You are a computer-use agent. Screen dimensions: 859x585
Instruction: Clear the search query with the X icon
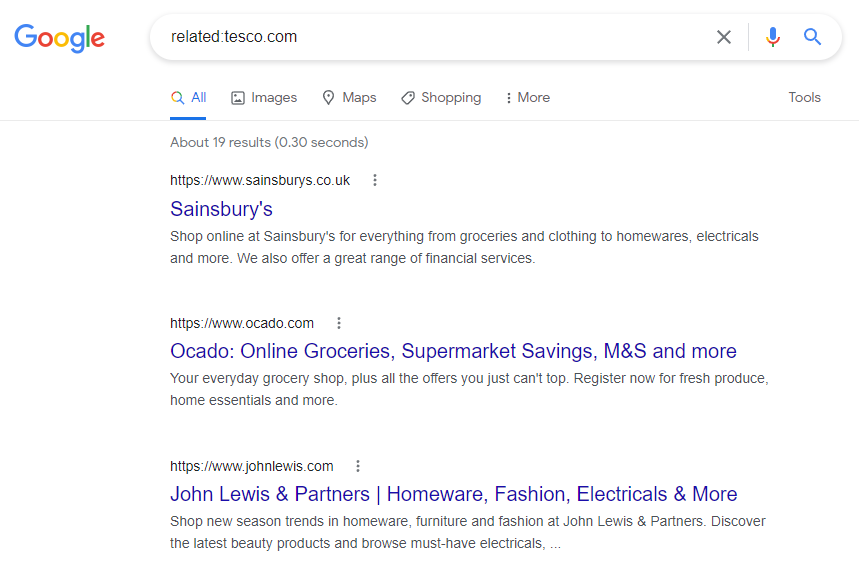point(724,37)
